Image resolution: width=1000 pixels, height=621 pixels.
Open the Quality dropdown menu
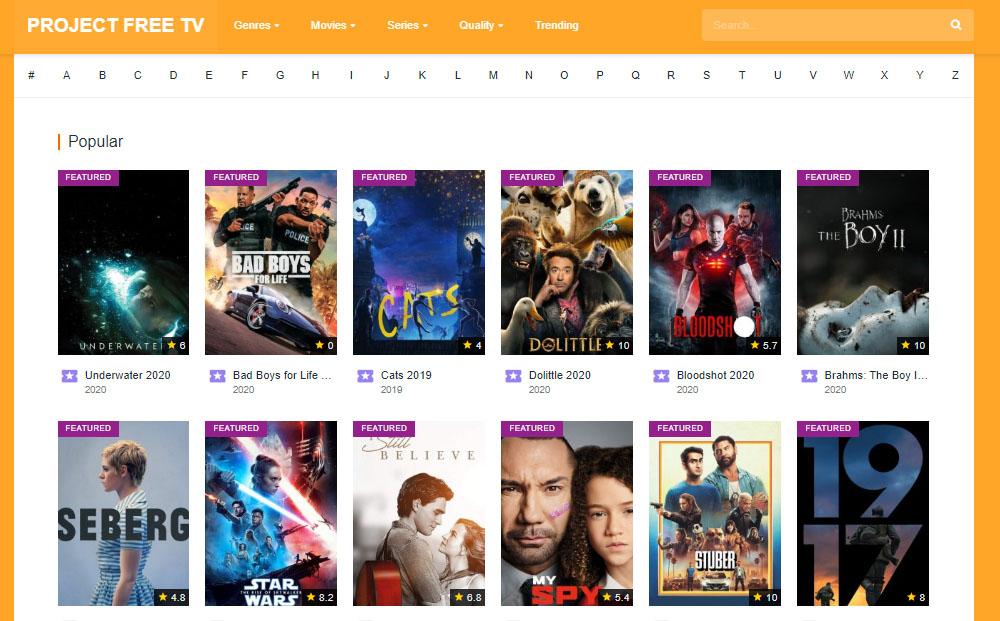click(x=481, y=25)
